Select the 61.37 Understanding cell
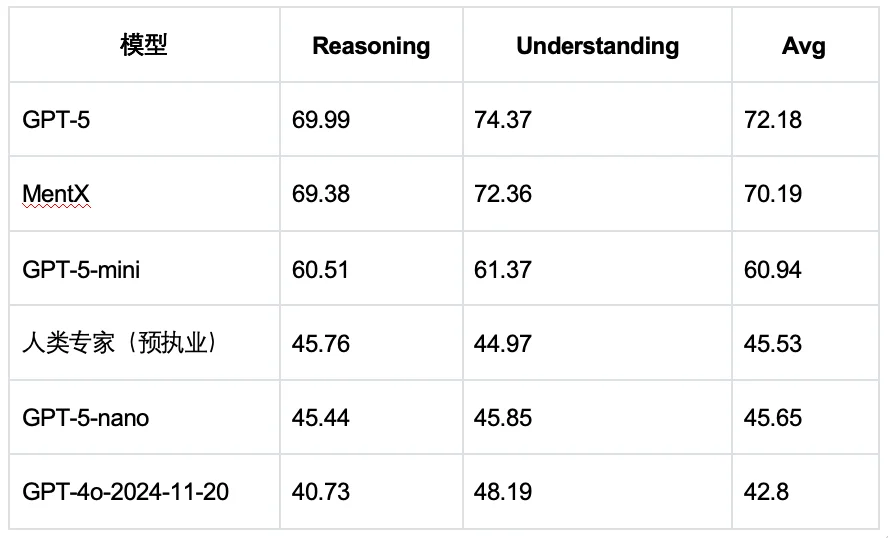The width and height of the screenshot is (888, 538). (x=503, y=269)
